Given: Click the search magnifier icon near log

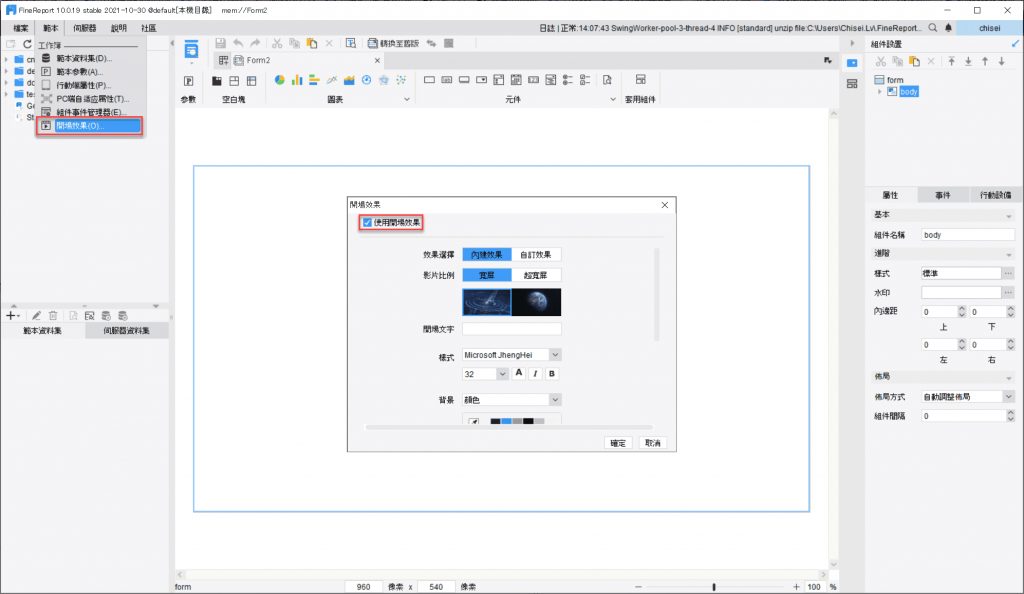Looking at the screenshot, I should (x=933, y=28).
